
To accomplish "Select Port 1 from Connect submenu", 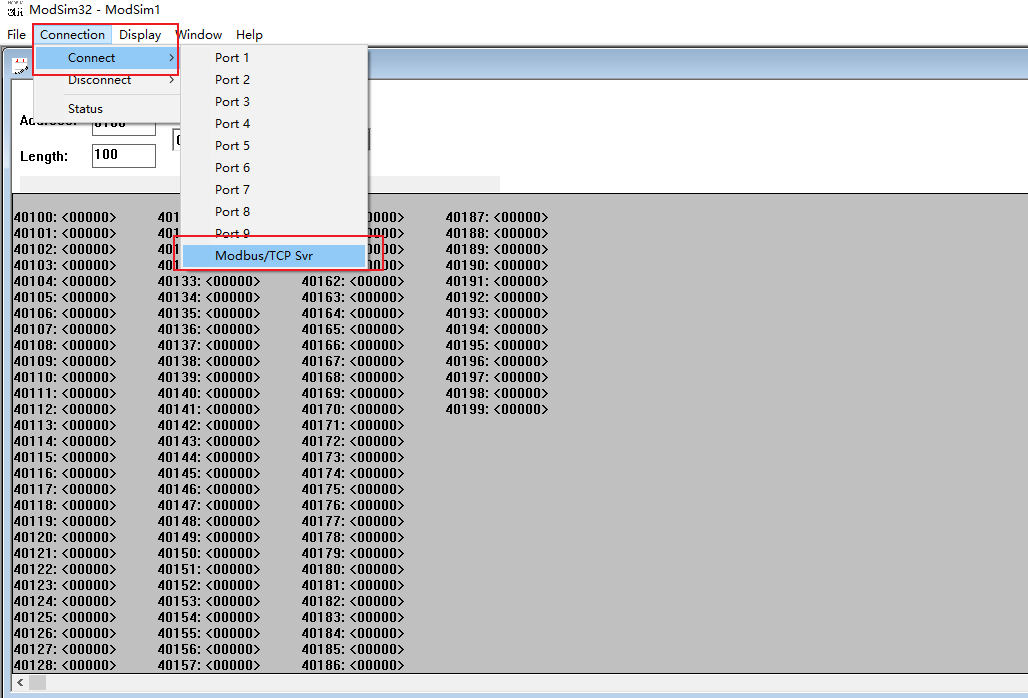I will [232, 58].
